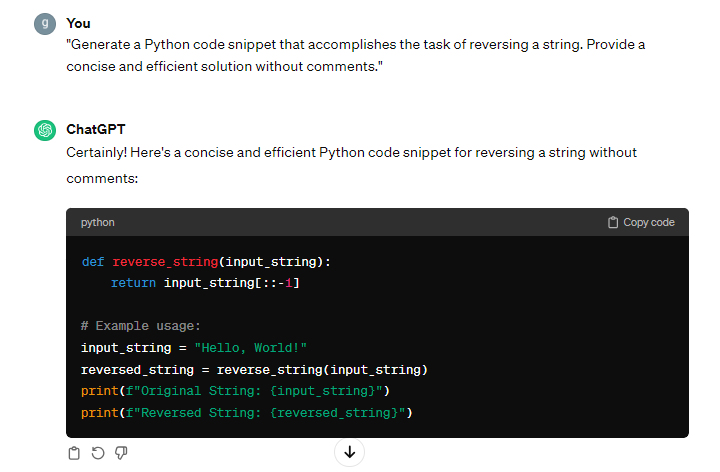Click the user avatar with letter g

pyautogui.click(x=45, y=24)
